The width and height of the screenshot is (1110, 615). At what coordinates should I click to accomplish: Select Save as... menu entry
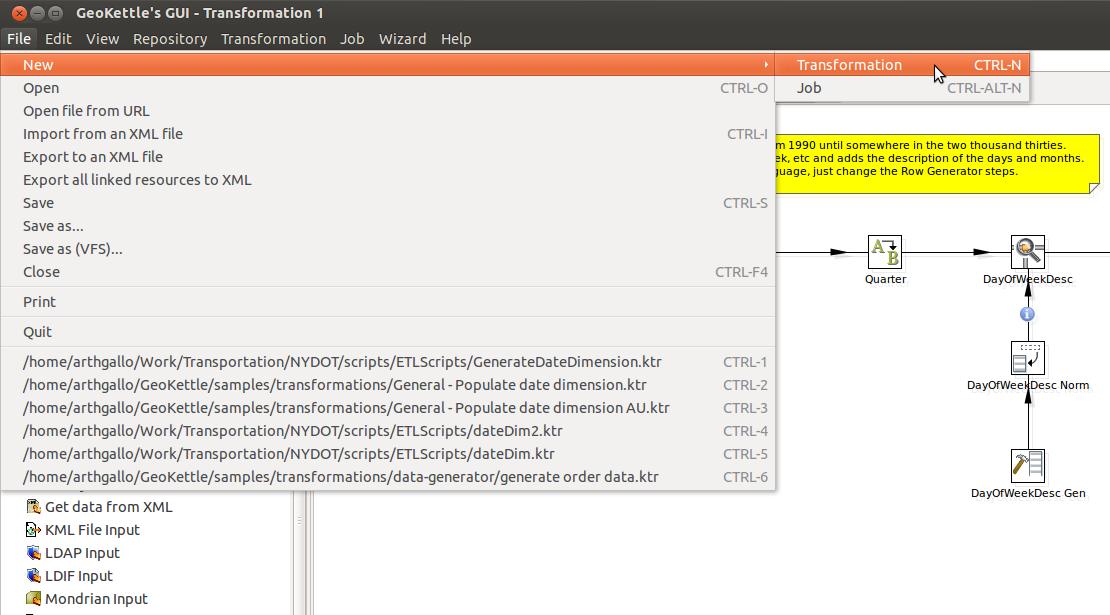387,226
